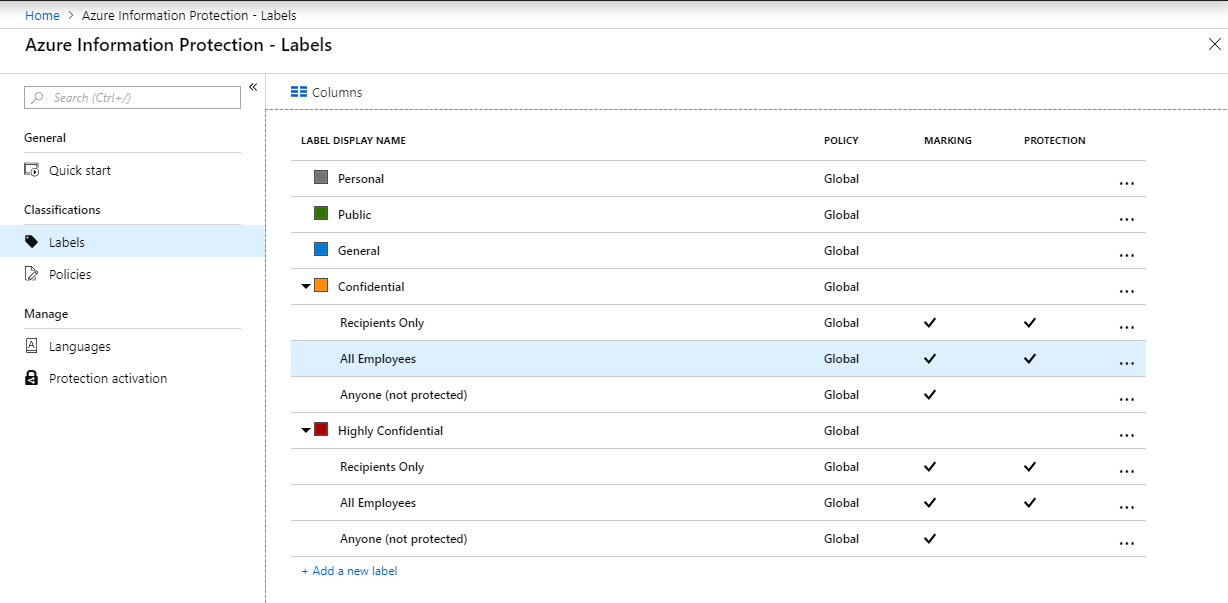This screenshot has height=603, width=1228.
Task: Click the Global policy cell for Public
Action: click(841, 215)
